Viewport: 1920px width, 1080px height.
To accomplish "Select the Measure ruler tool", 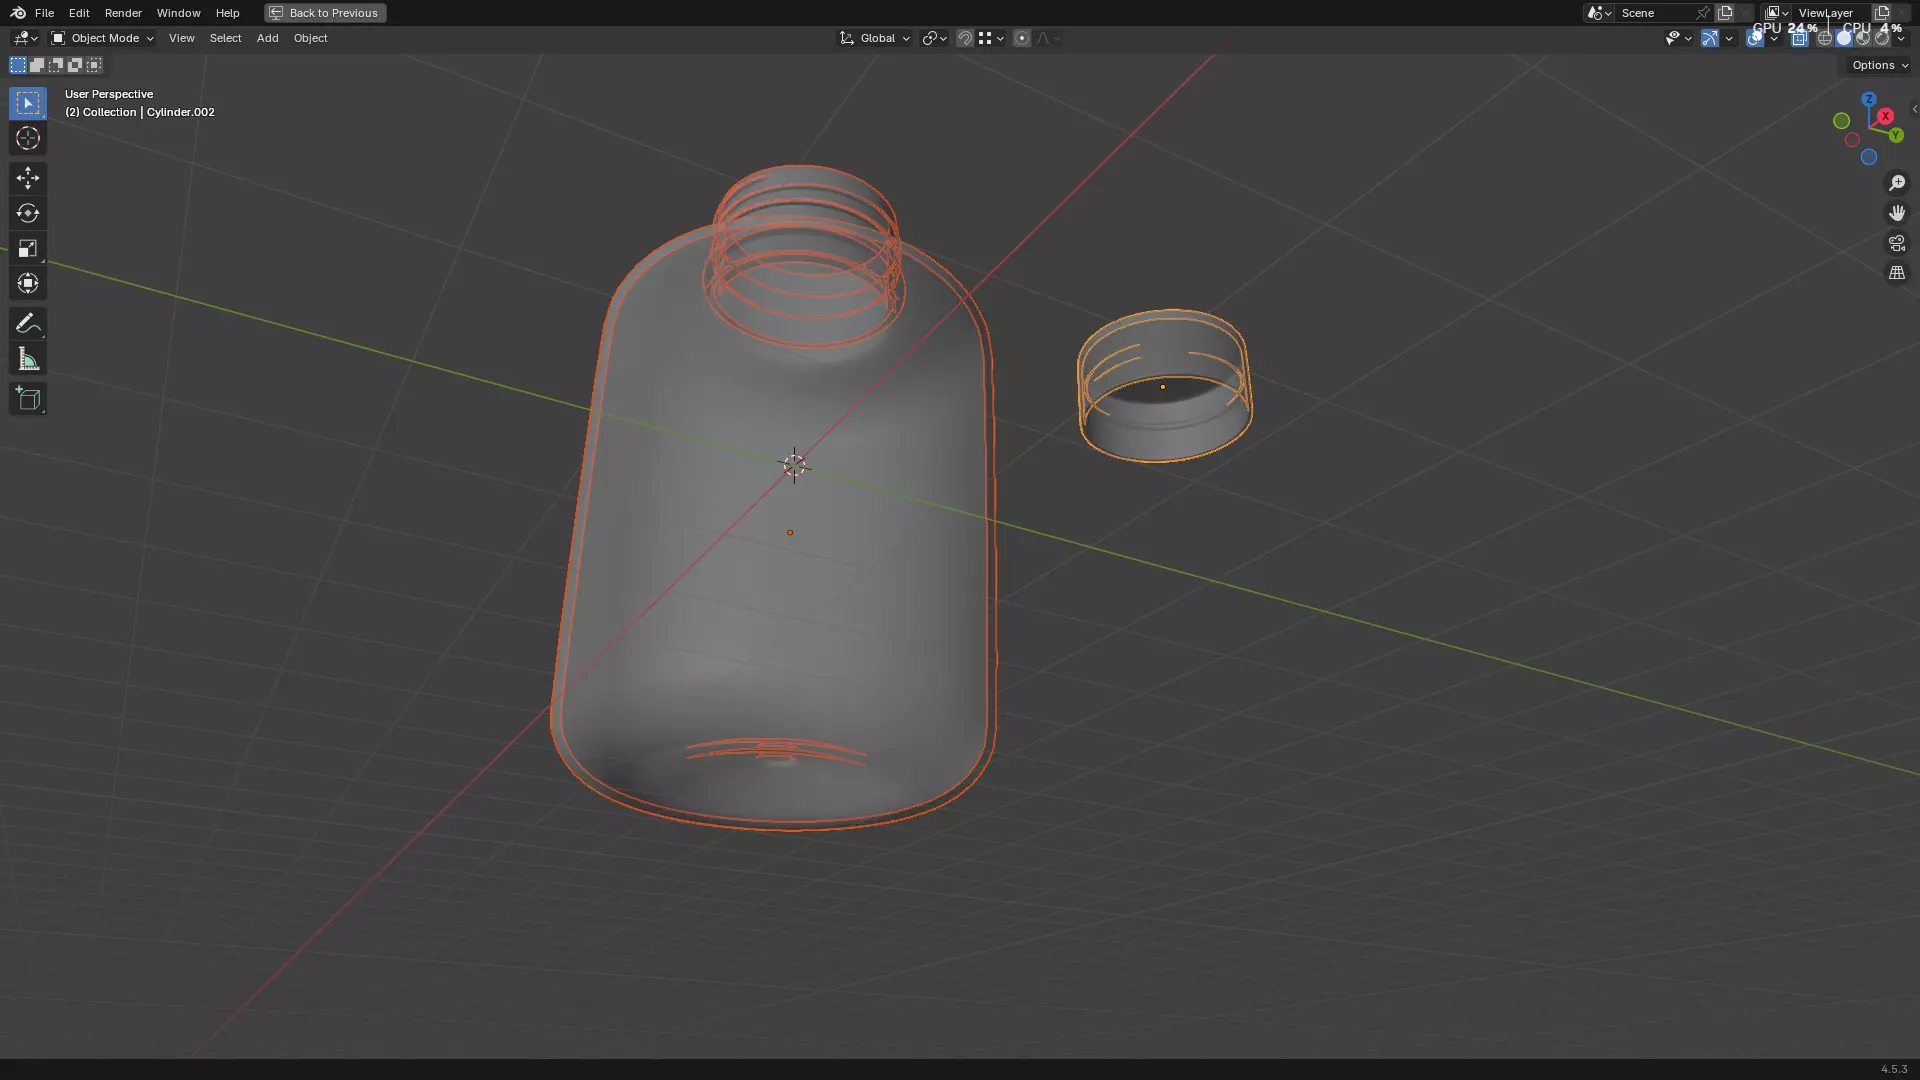I will coord(28,359).
